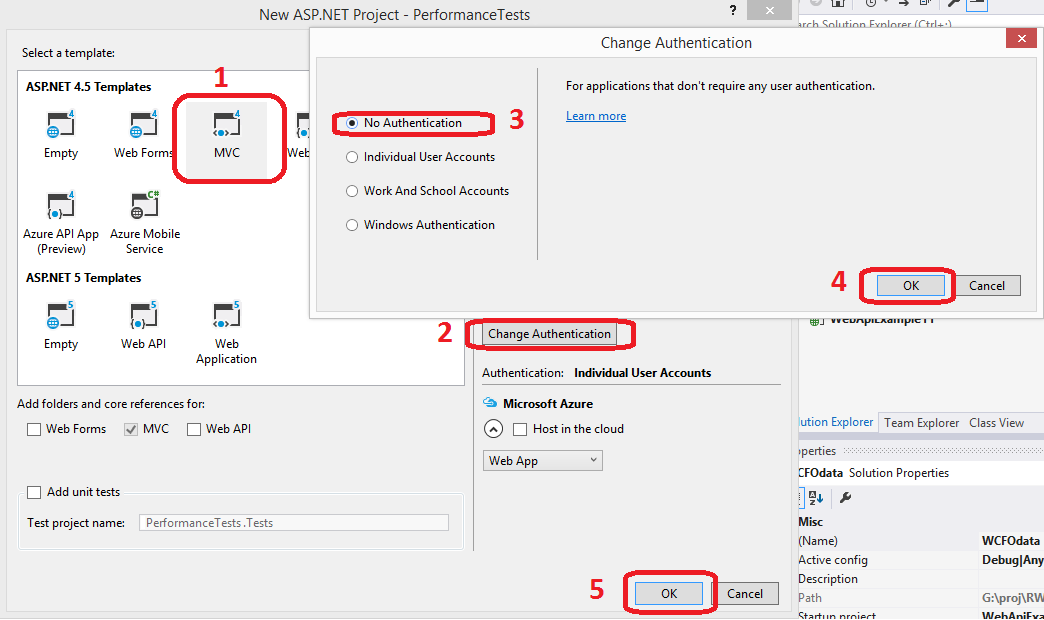Confirm with OK in Change Authentication dialog
Viewport: 1044px width, 620px height.
click(x=910, y=286)
